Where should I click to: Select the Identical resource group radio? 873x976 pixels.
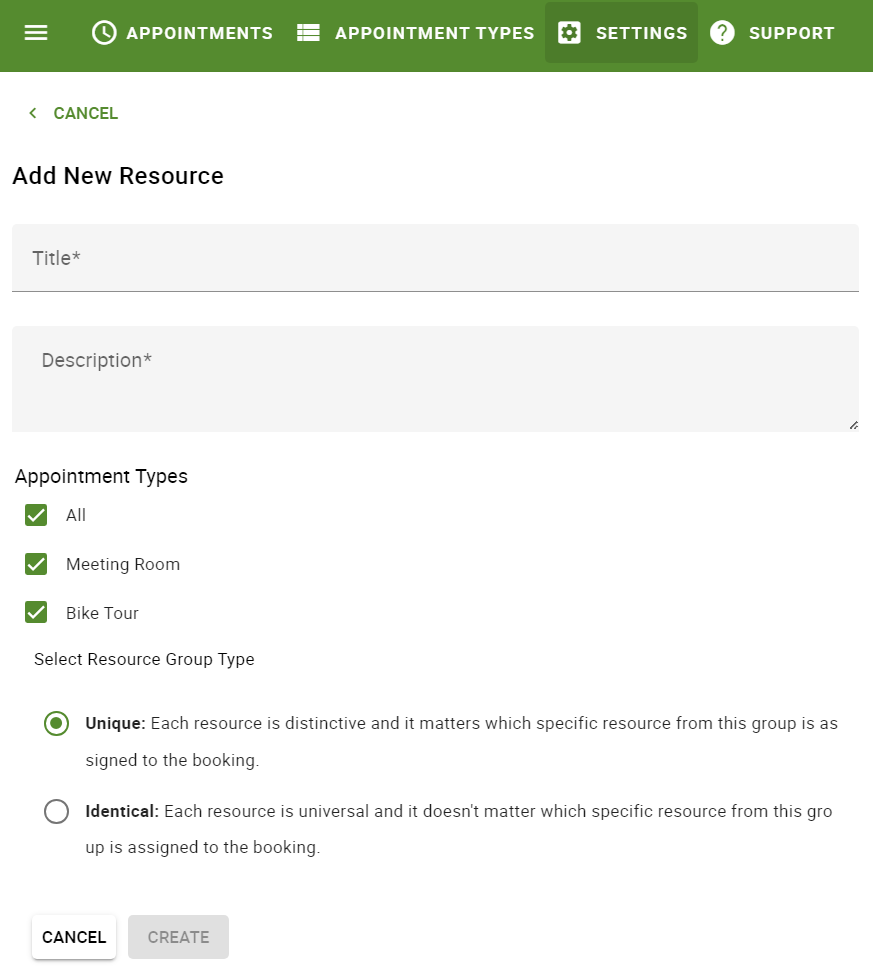pyautogui.click(x=57, y=811)
